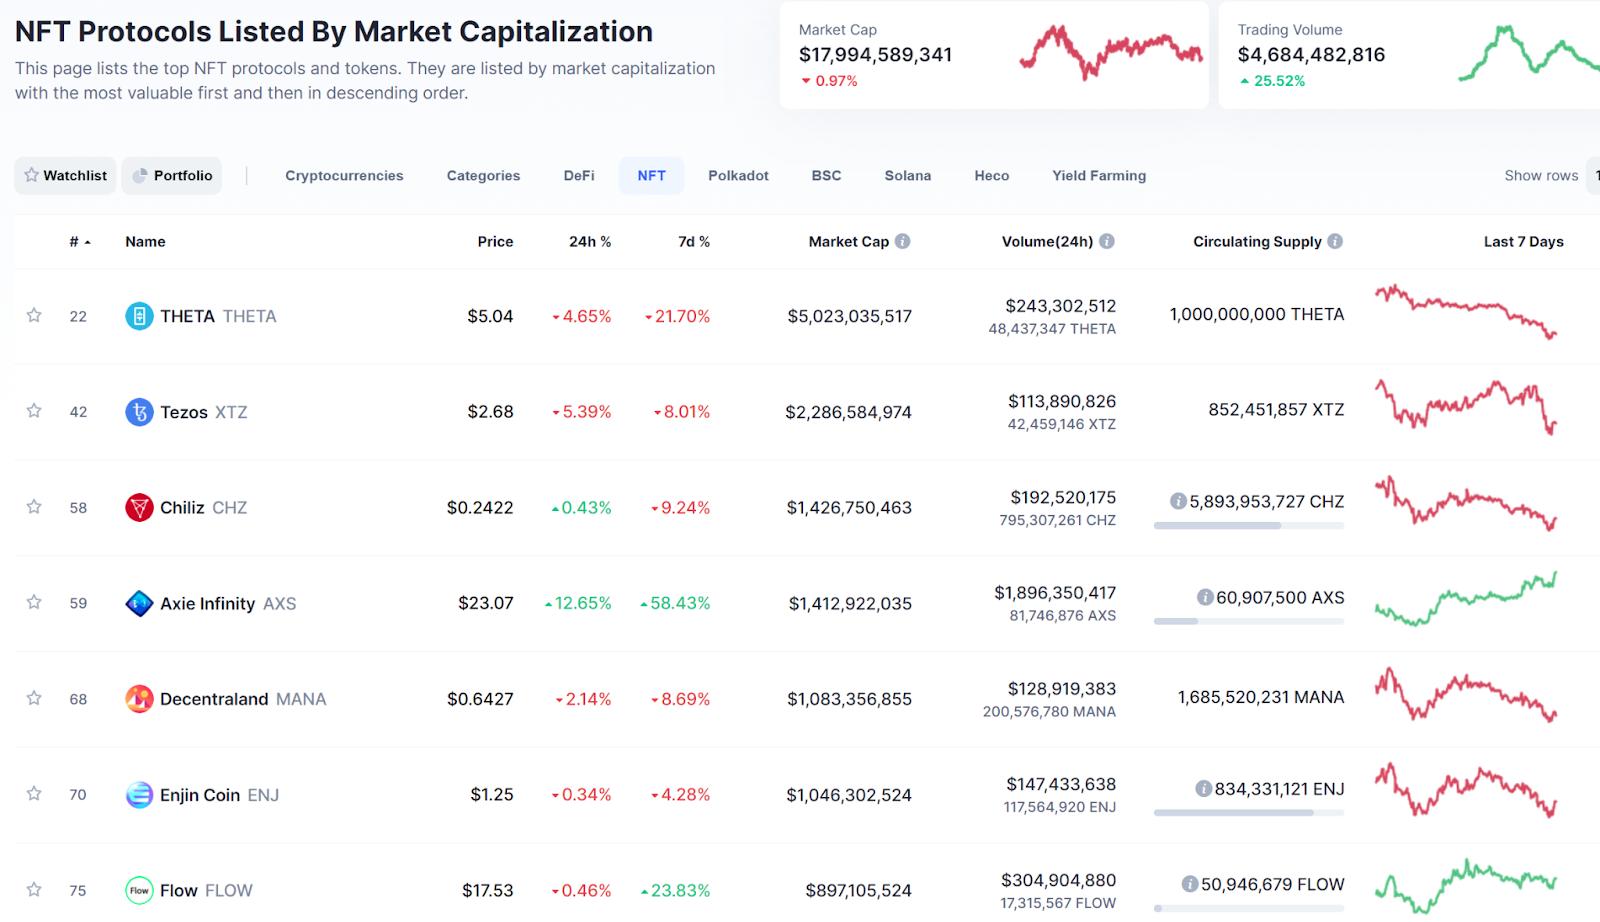Open the THETA coin name link
This screenshot has width=1600, height=922.
tap(218, 316)
